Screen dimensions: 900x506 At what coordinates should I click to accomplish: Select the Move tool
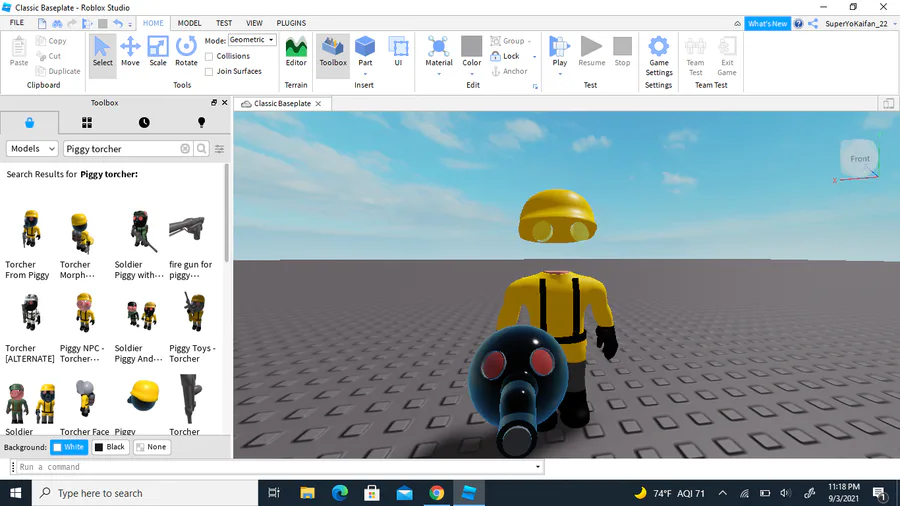click(130, 52)
